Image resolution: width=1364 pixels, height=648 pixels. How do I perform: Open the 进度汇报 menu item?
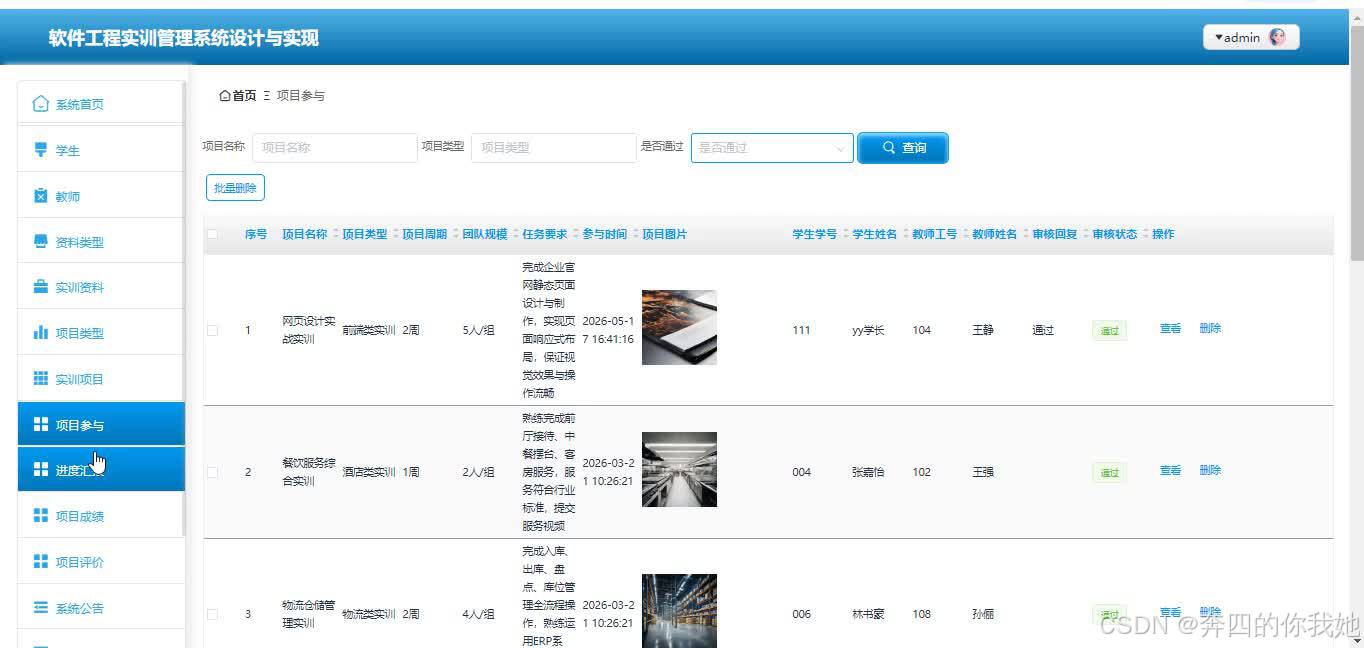click(101, 470)
